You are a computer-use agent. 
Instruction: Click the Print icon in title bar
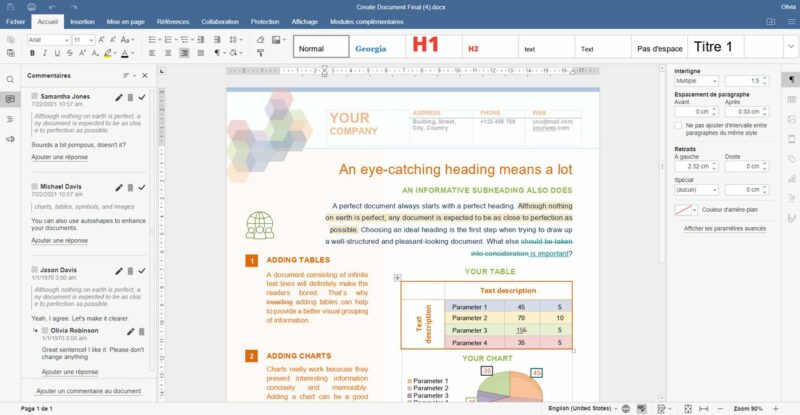coord(32,6)
